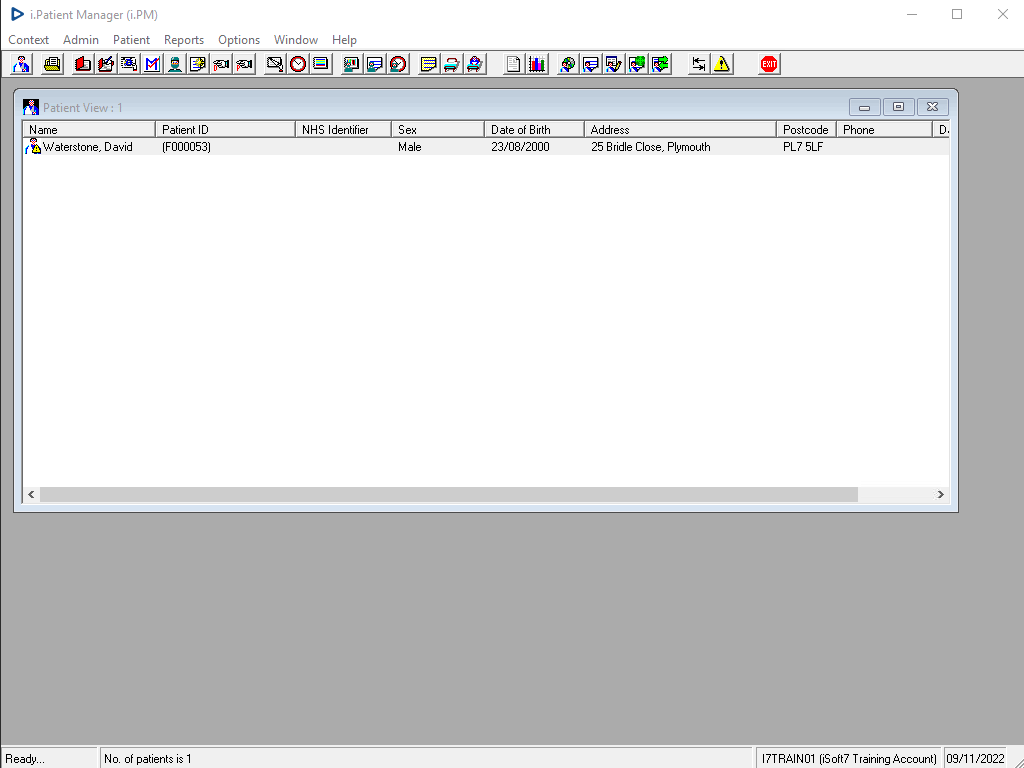Open the blue letter M toolbar icon
Viewport: 1024px width, 768px height.
[x=152, y=64]
